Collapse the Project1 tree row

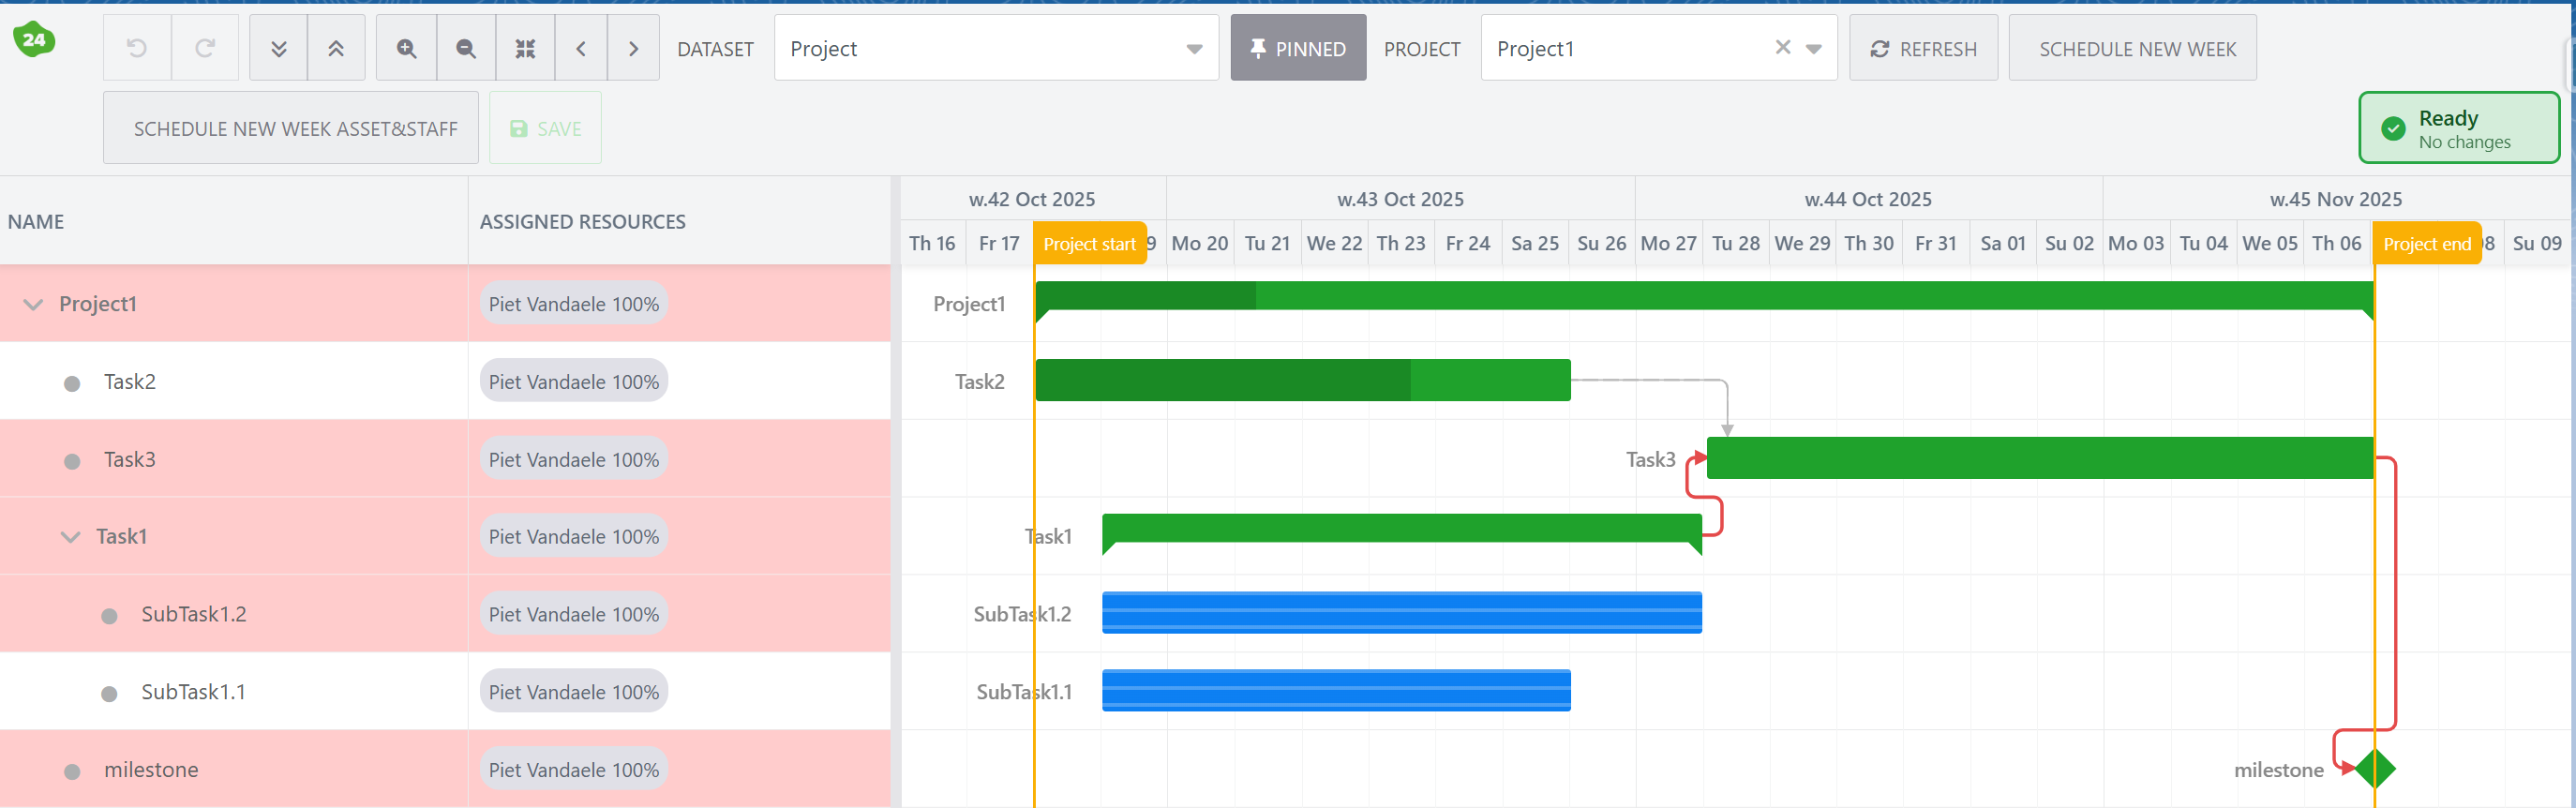33,304
